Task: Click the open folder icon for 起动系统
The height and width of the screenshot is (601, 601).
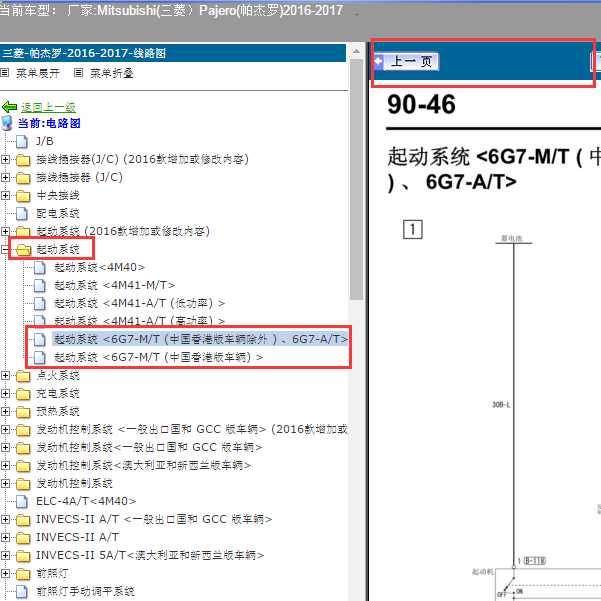Action: (23, 250)
